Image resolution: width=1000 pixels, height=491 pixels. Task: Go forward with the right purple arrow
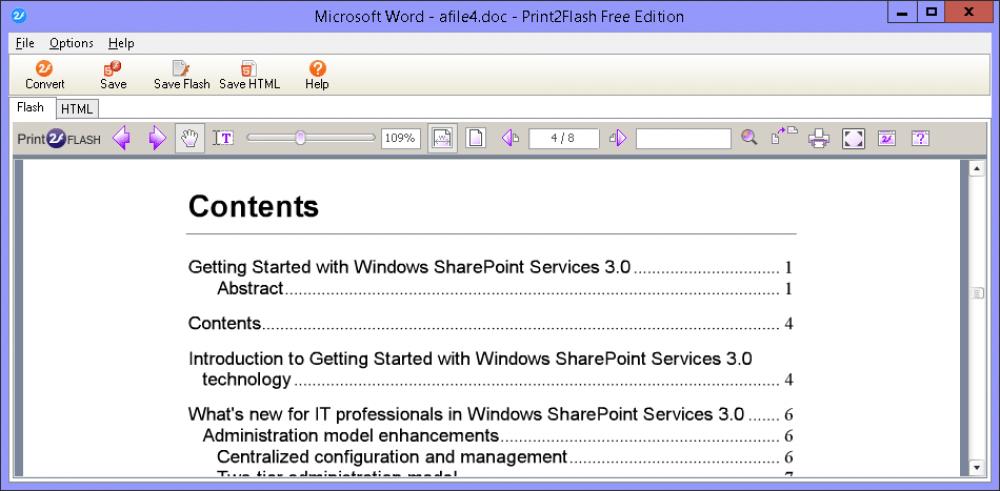point(157,138)
